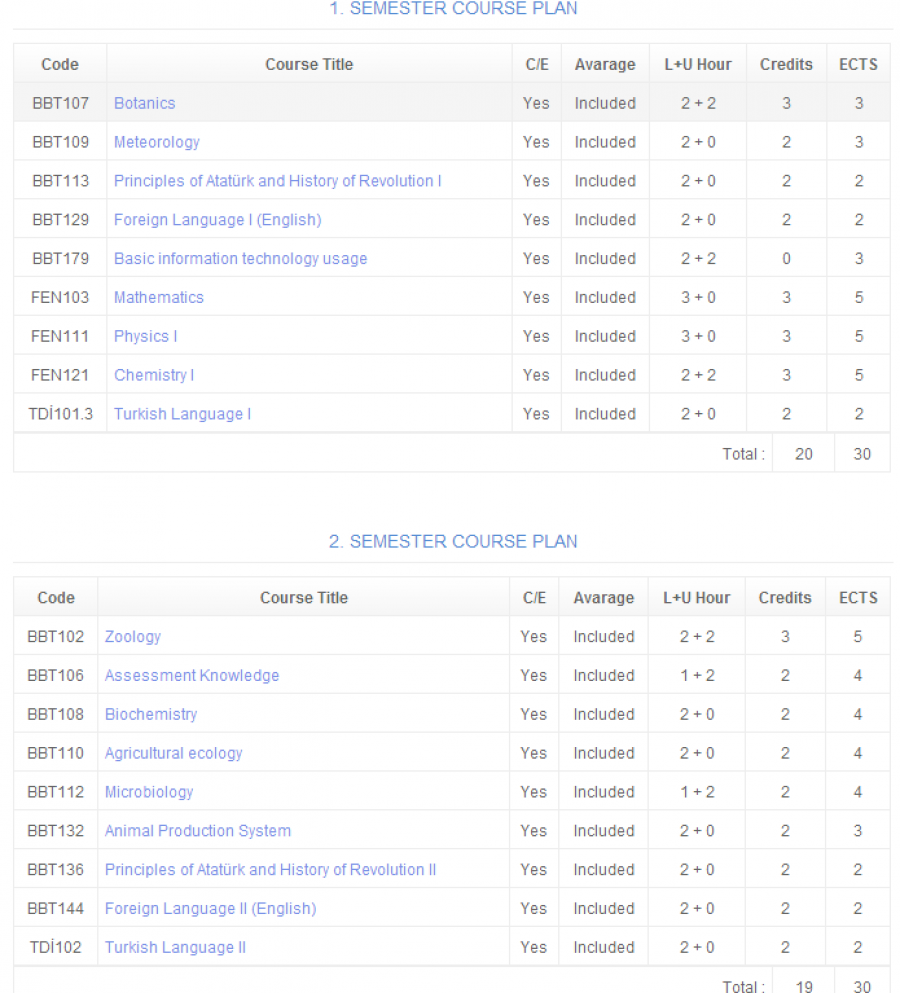Click the total credits value 20
900x993 pixels.
pos(804,454)
